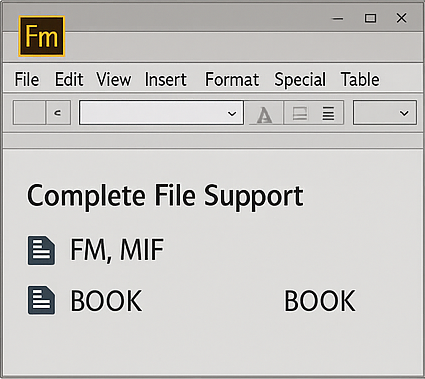425x379 pixels.
Task: Click the document icon beside BOOK
Action: [41, 300]
